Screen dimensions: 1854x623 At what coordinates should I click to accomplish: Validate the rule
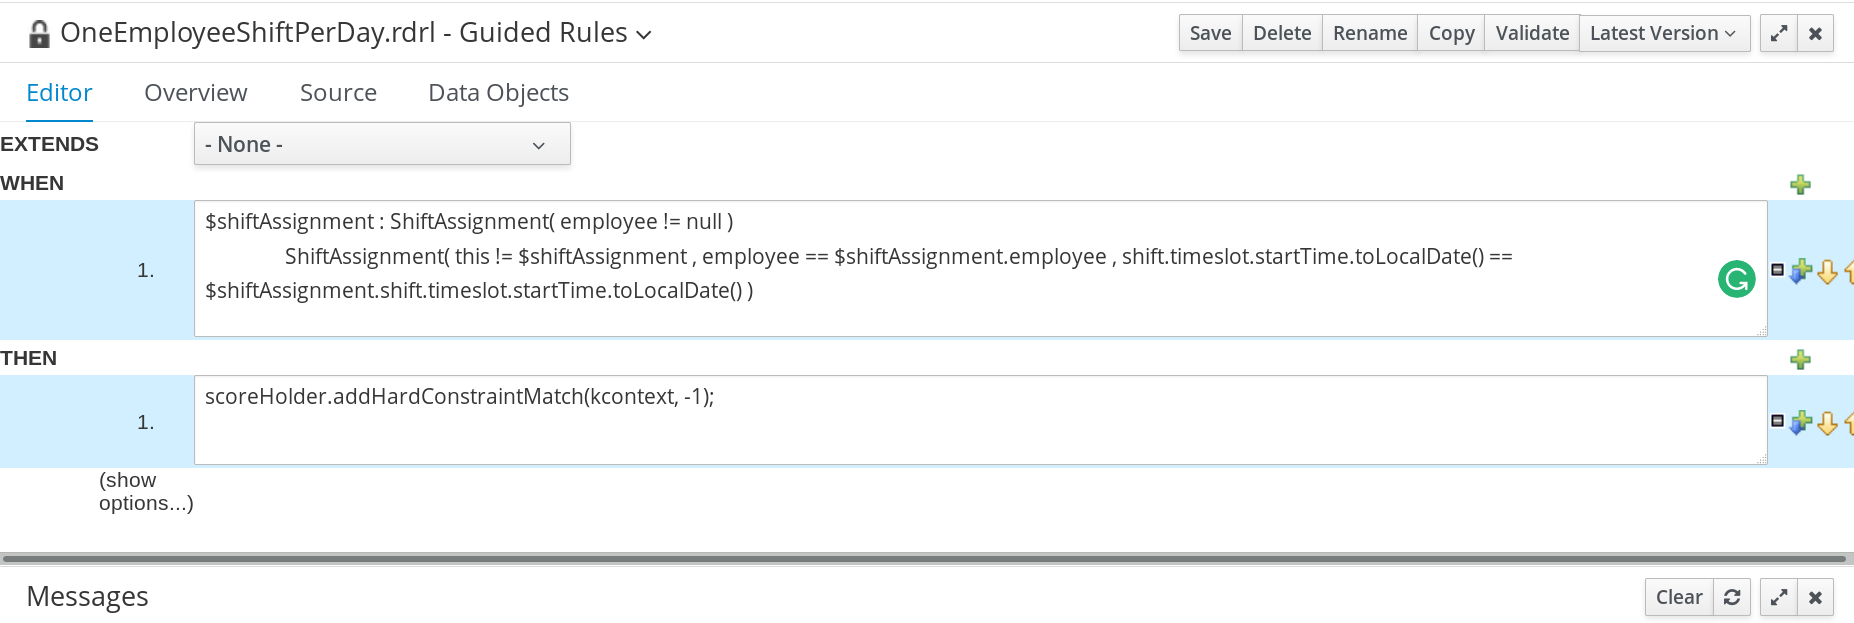1532,33
